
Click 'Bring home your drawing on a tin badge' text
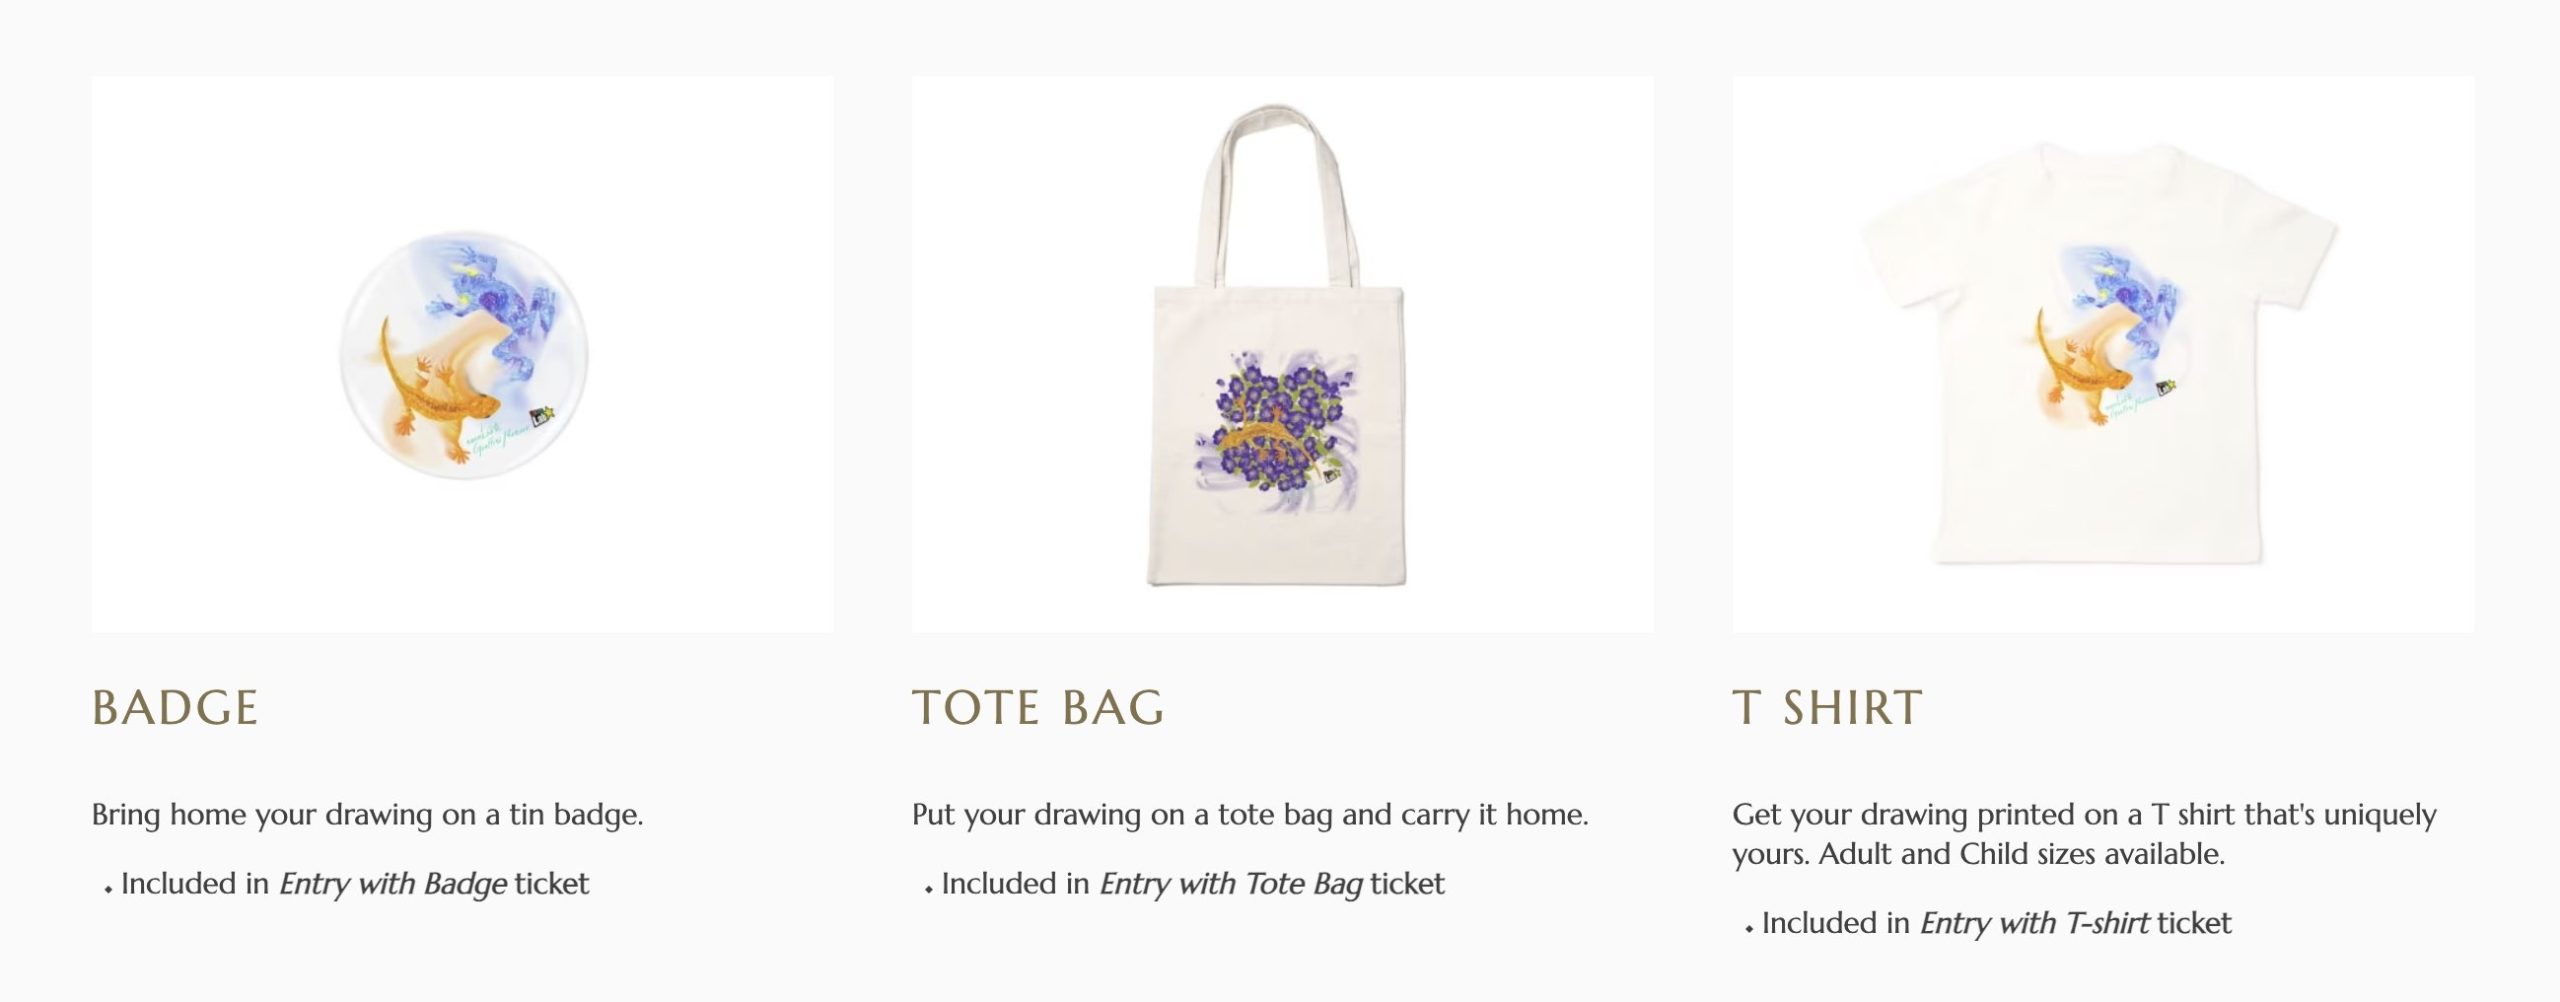367,815
